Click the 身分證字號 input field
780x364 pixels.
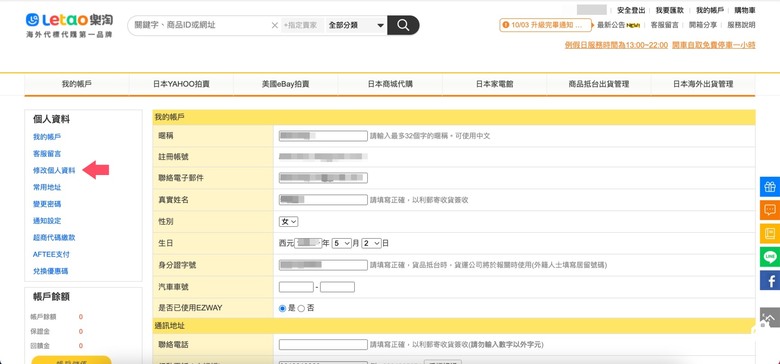pyautogui.click(x=323, y=265)
